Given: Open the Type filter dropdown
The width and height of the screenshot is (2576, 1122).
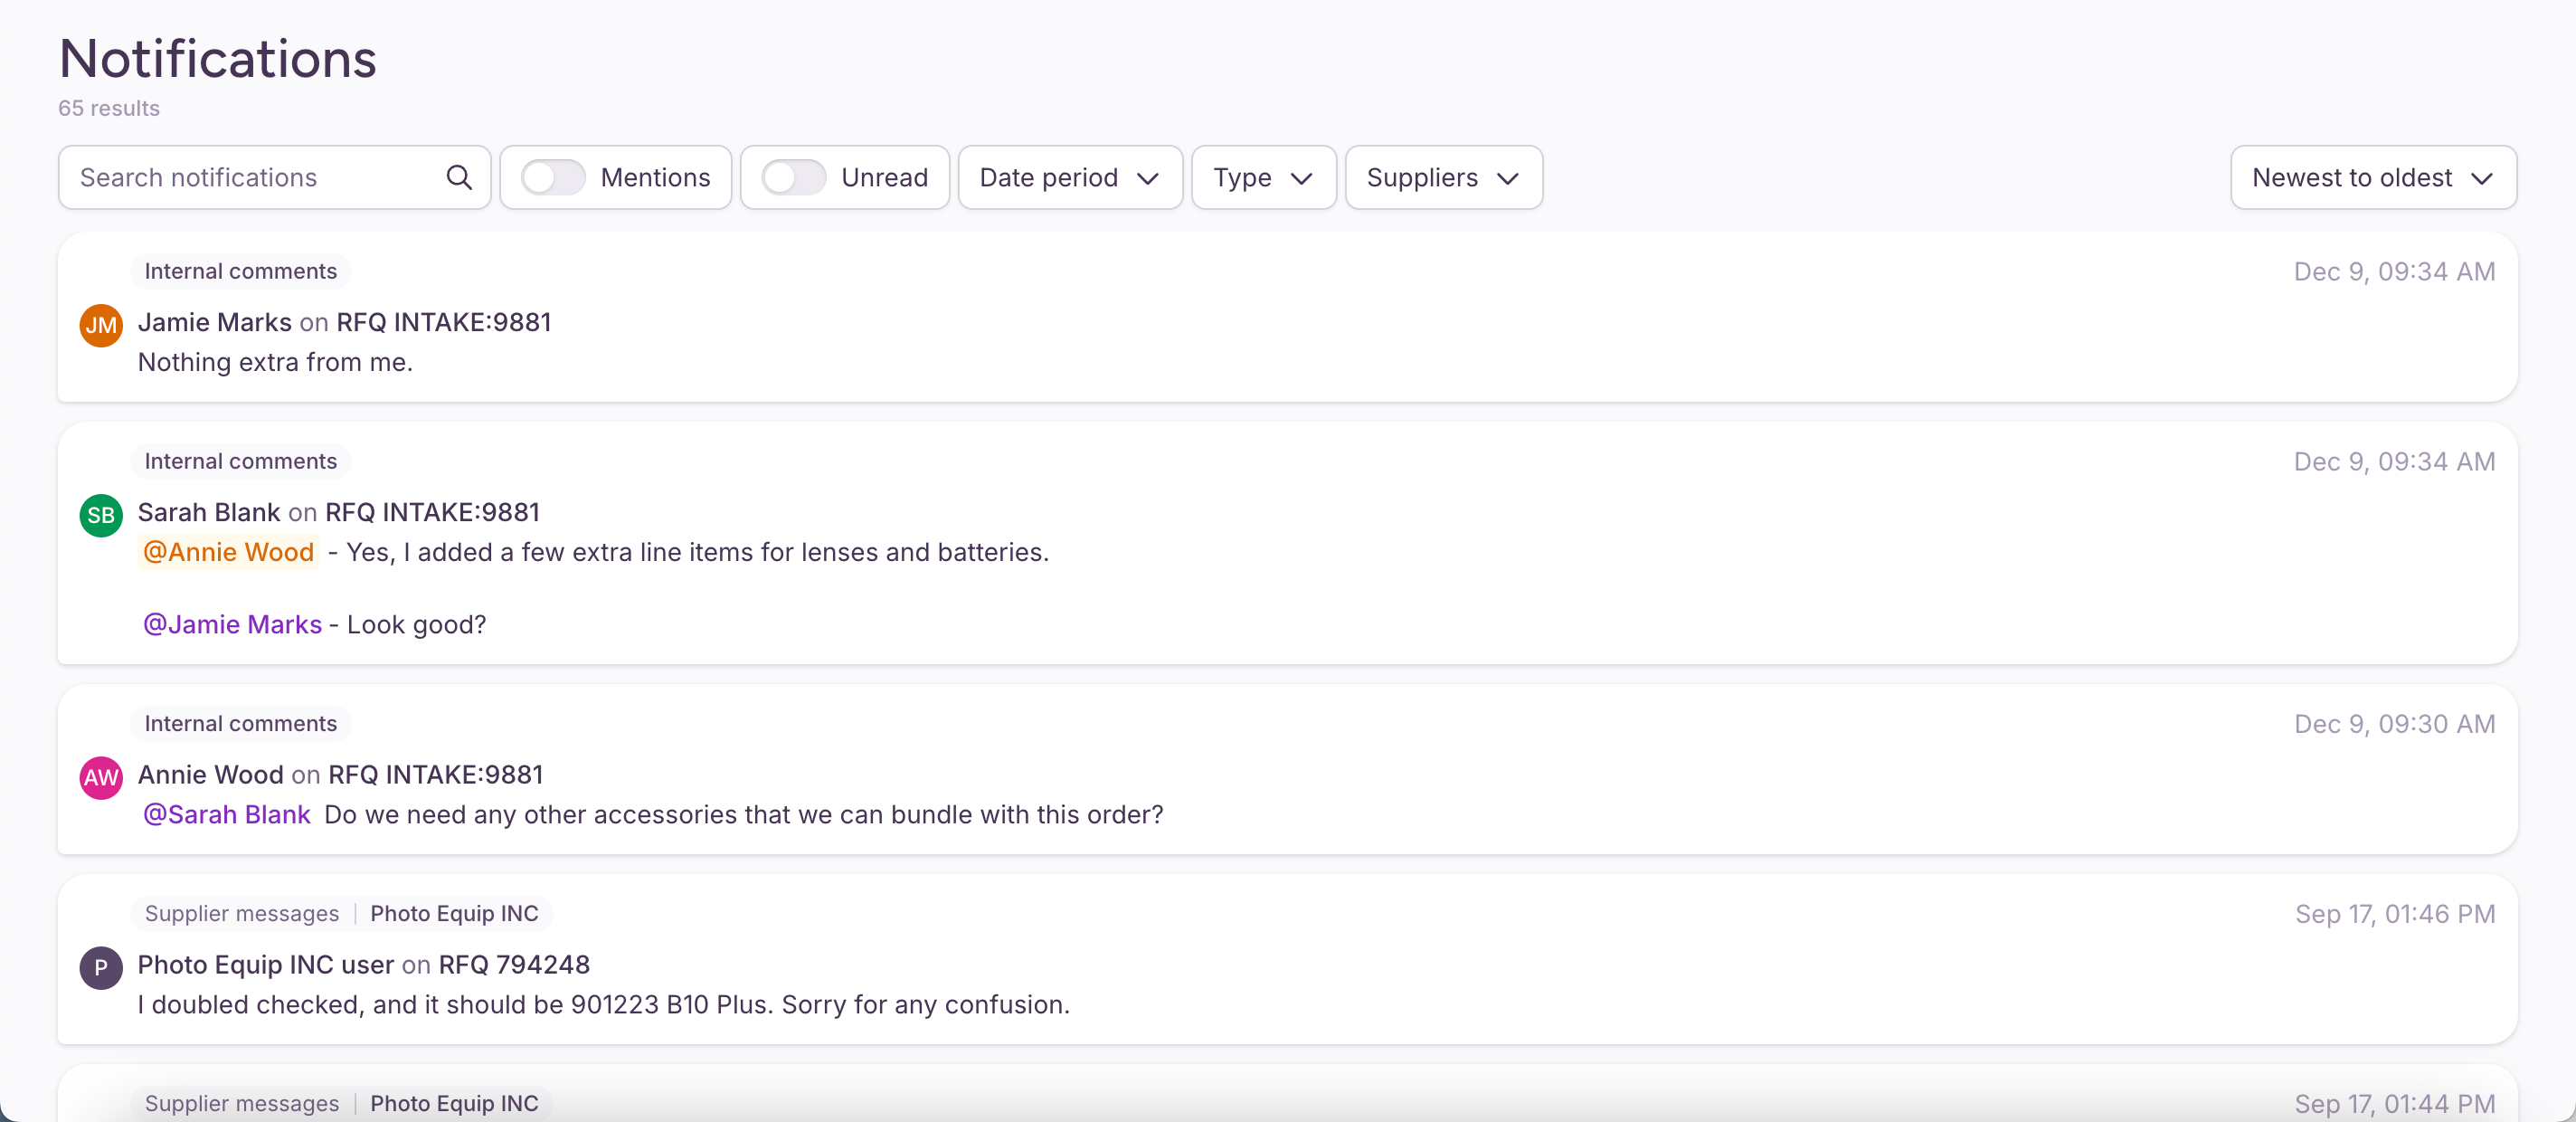Looking at the screenshot, I should pyautogui.click(x=1263, y=178).
